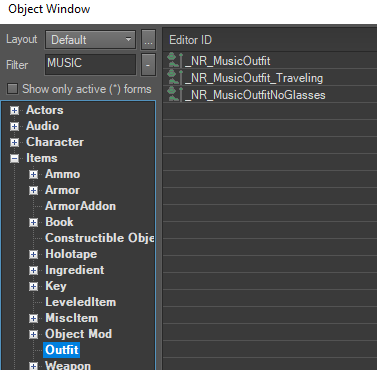The image size is (377, 370).
Task: Click the layout options ellipsis button
Action: (x=148, y=40)
